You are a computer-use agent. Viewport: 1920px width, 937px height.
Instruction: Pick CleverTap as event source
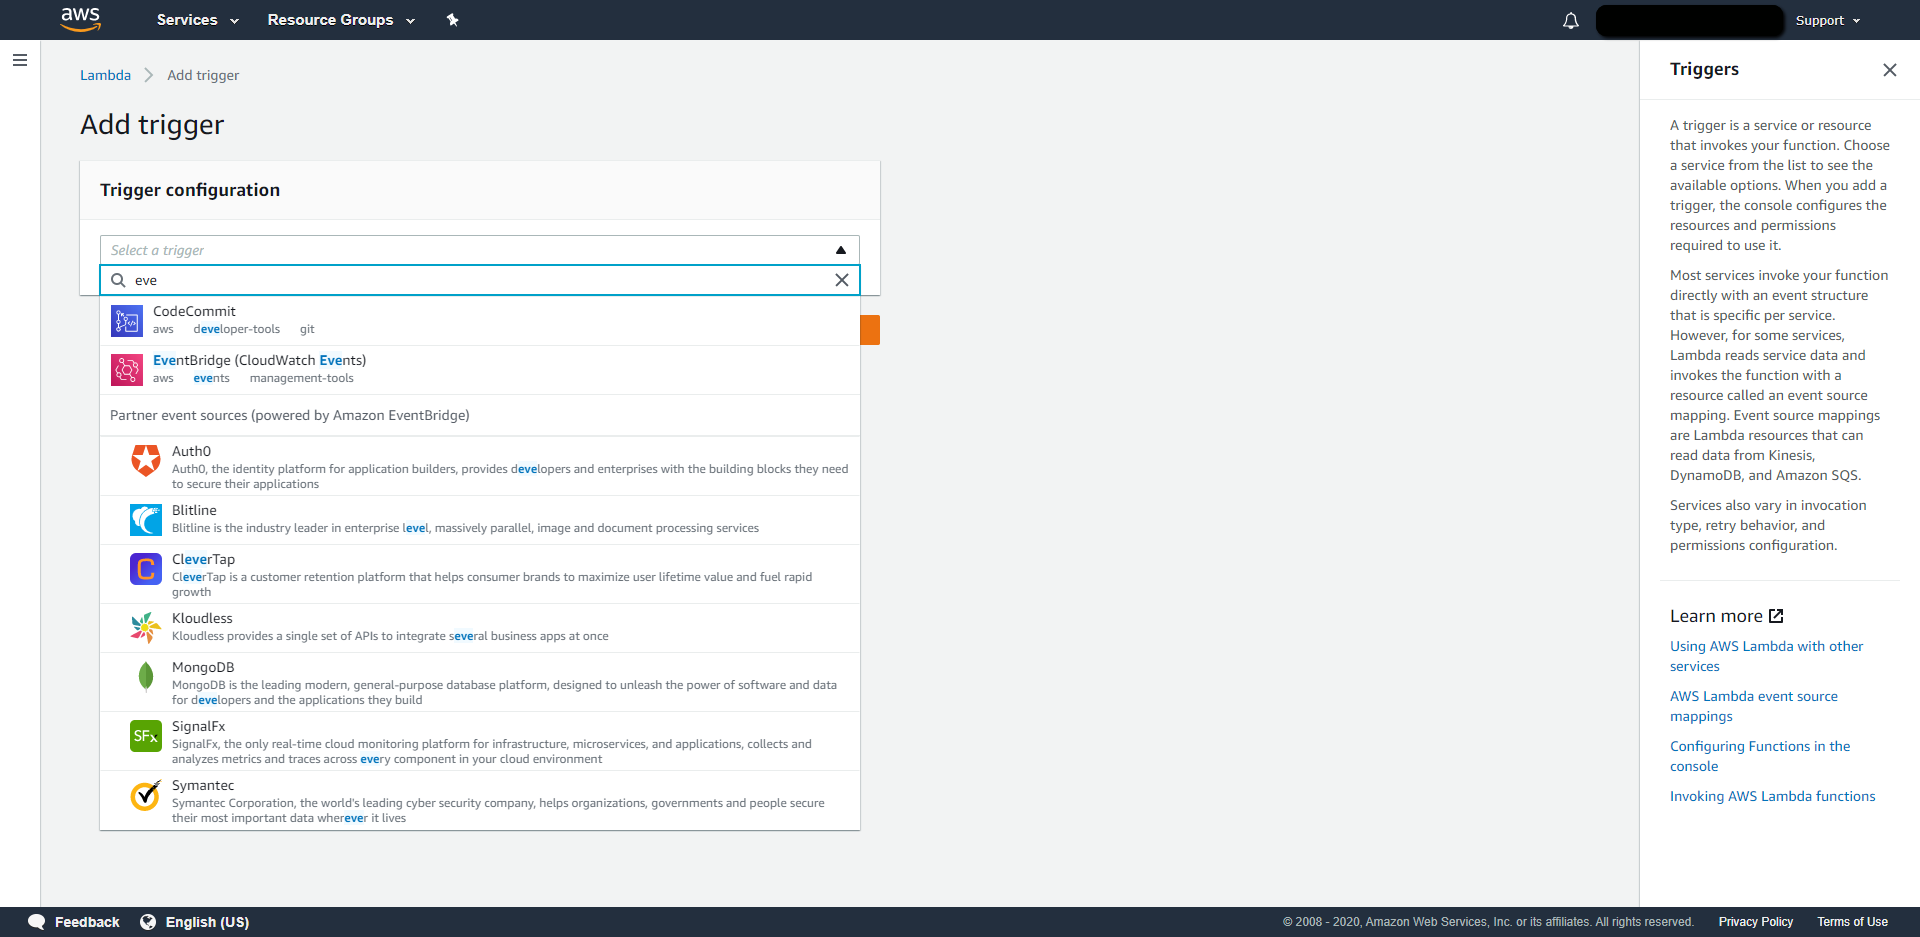click(x=480, y=574)
